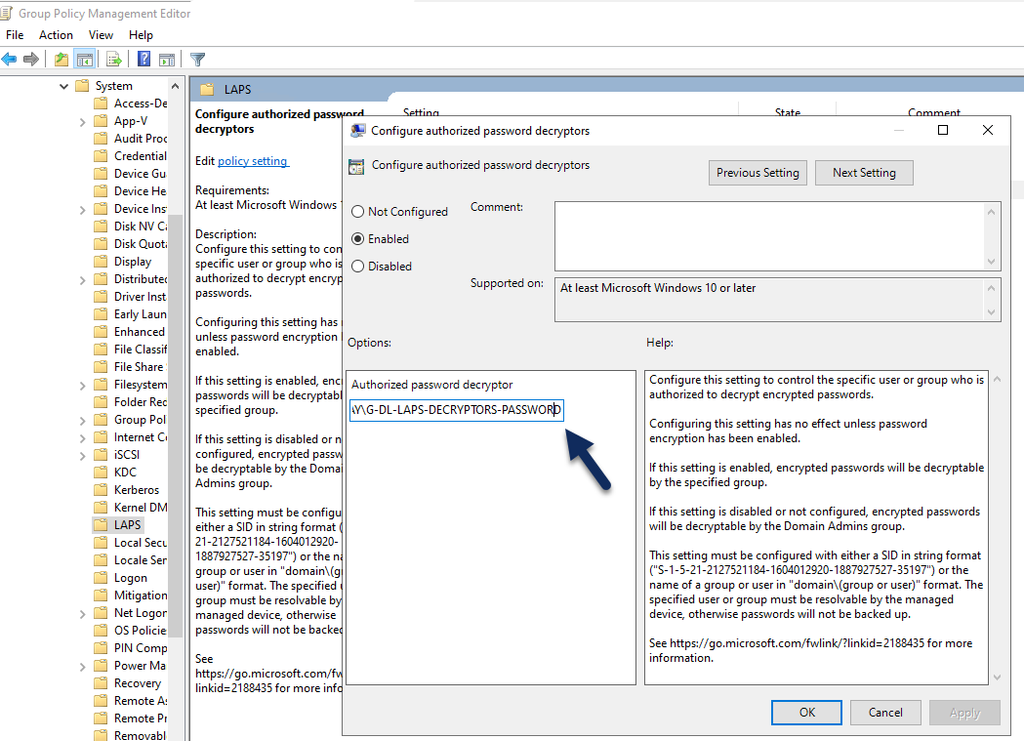Click the Logon folder icon
This screenshot has height=741, width=1024.
[101, 578]
